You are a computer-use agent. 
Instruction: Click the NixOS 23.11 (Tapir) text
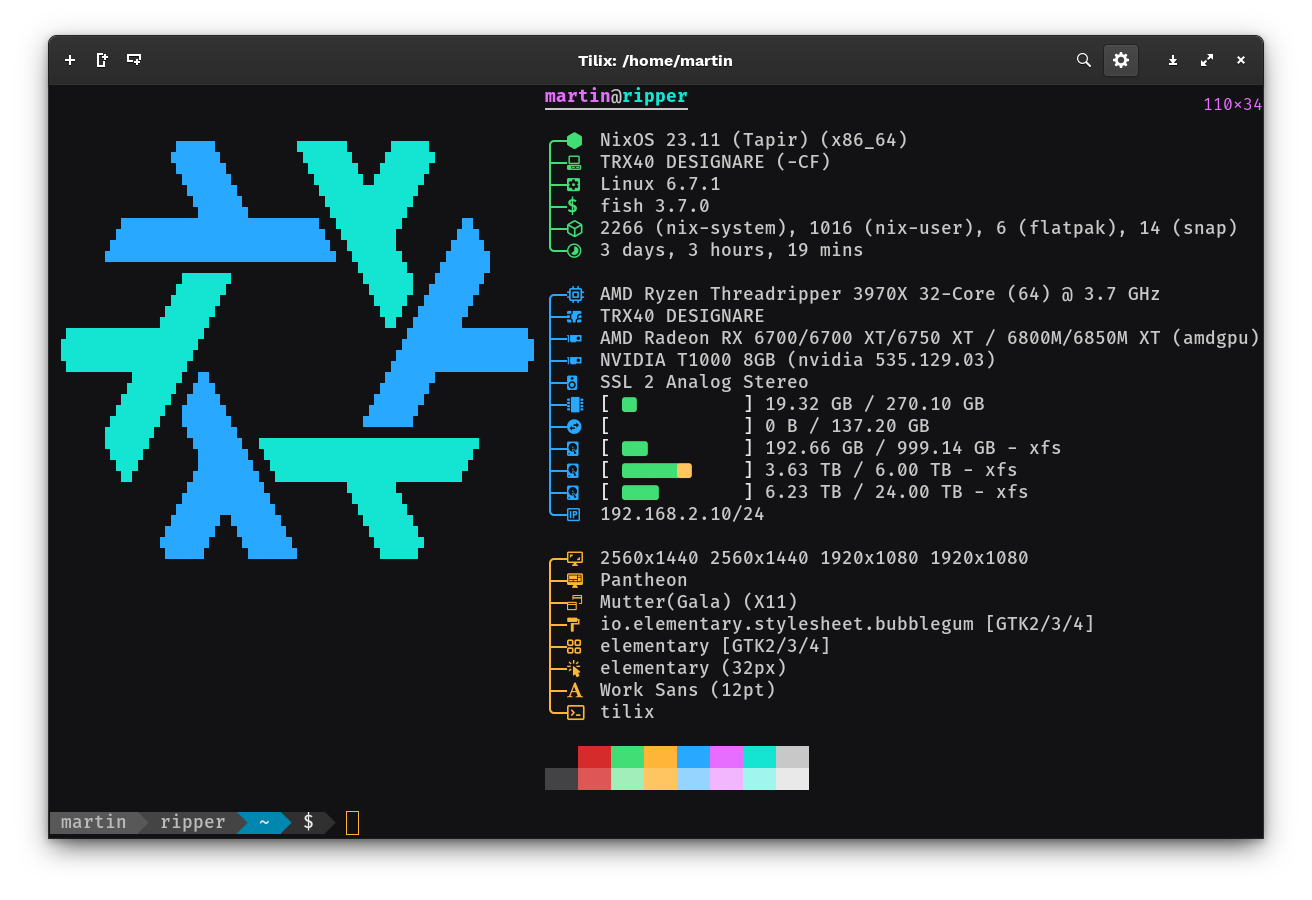(704, 140)
